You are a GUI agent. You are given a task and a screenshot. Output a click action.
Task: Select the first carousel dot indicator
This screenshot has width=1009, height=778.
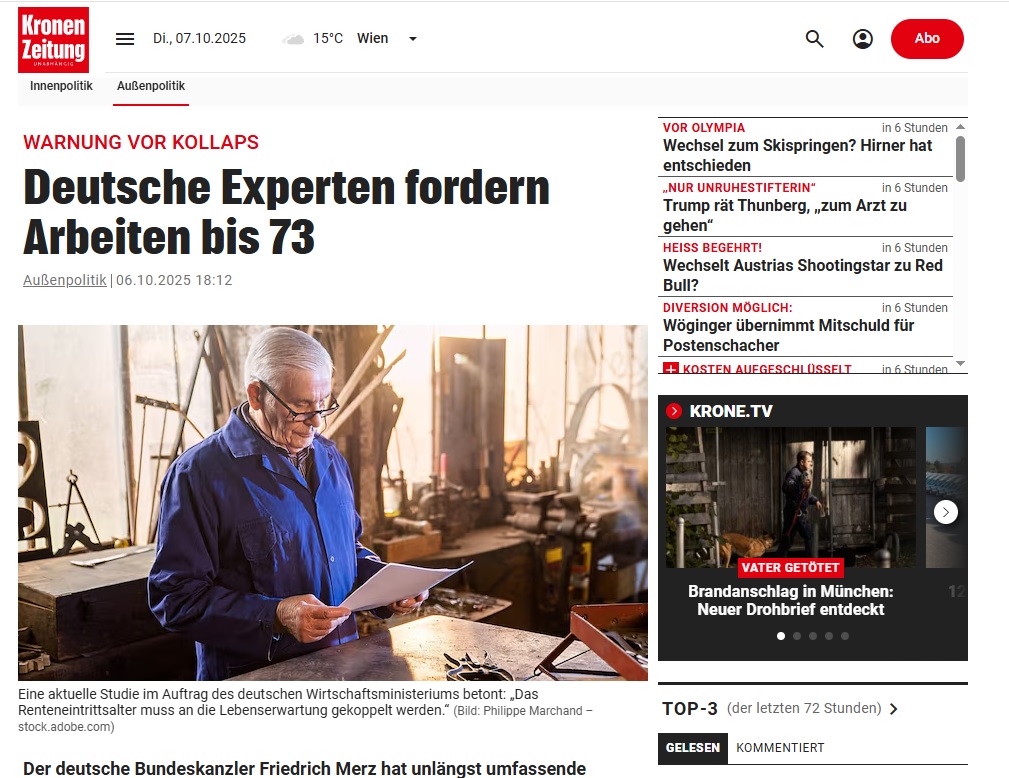click(781, 636)
